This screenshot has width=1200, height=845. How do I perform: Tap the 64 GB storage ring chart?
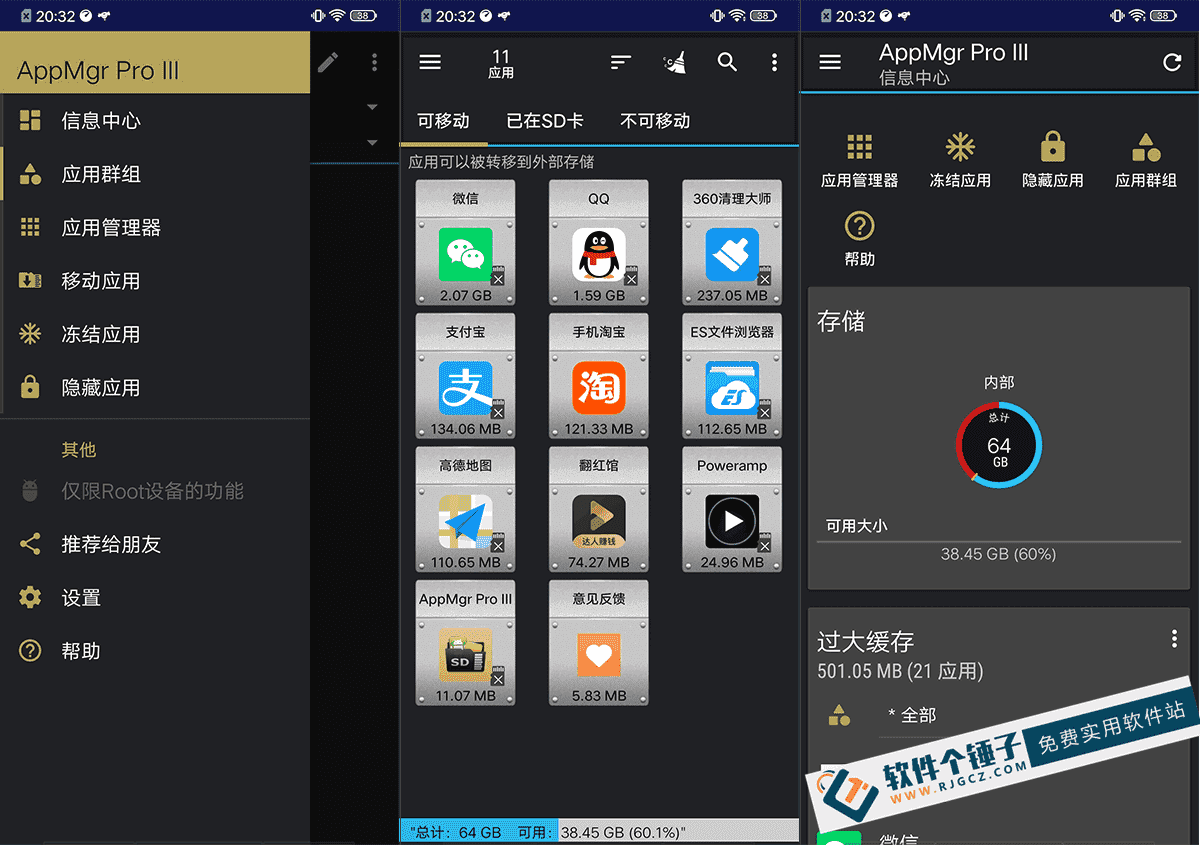click(x=999, y=445)
